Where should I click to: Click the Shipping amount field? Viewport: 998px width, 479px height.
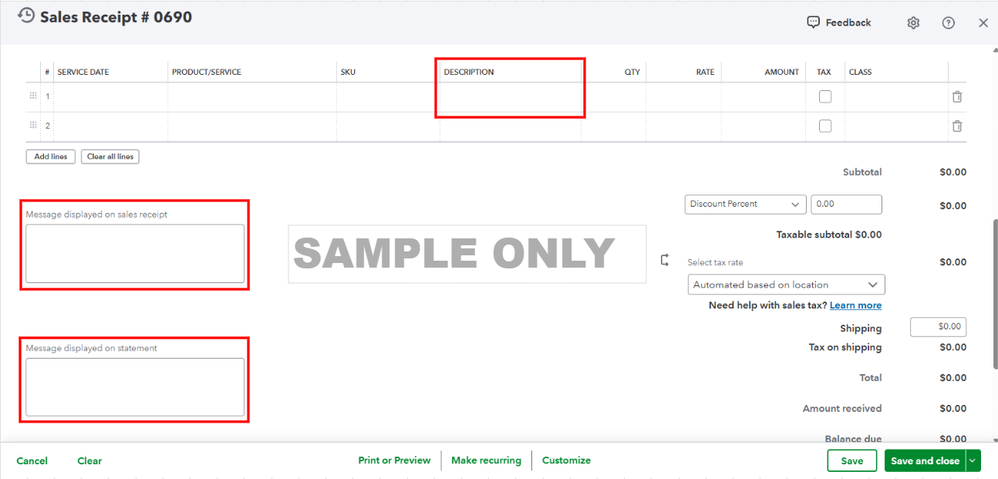pos(938,327)
